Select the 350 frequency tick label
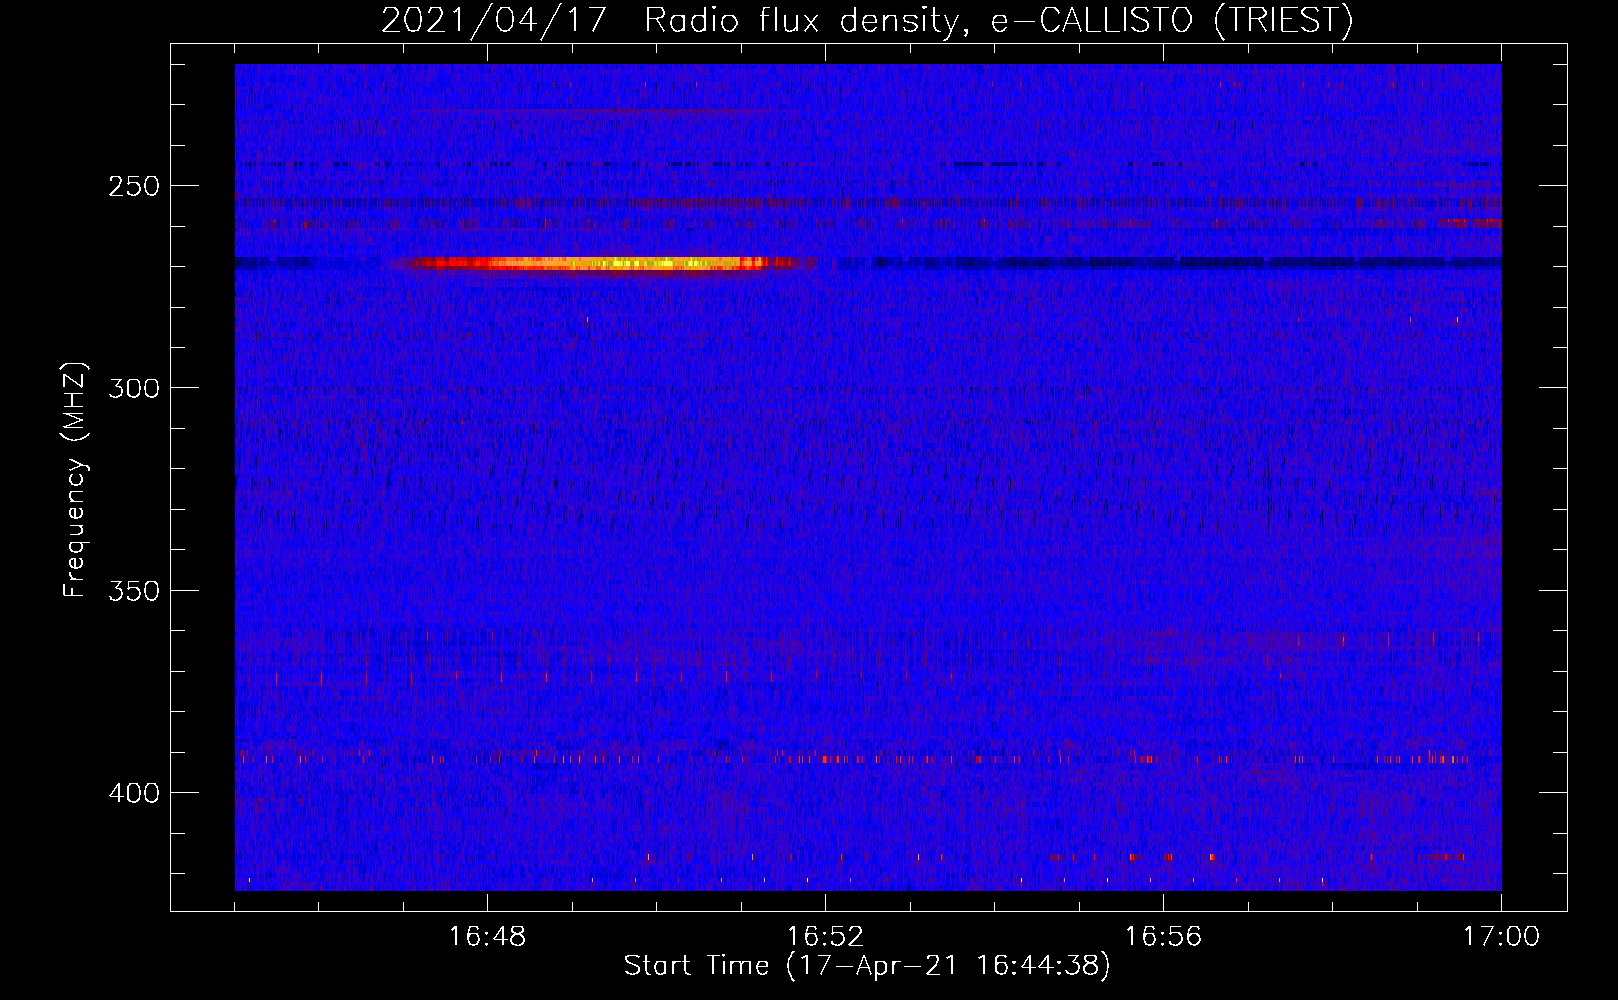The image size is (1618, 1000). click(x=134, y=591)
